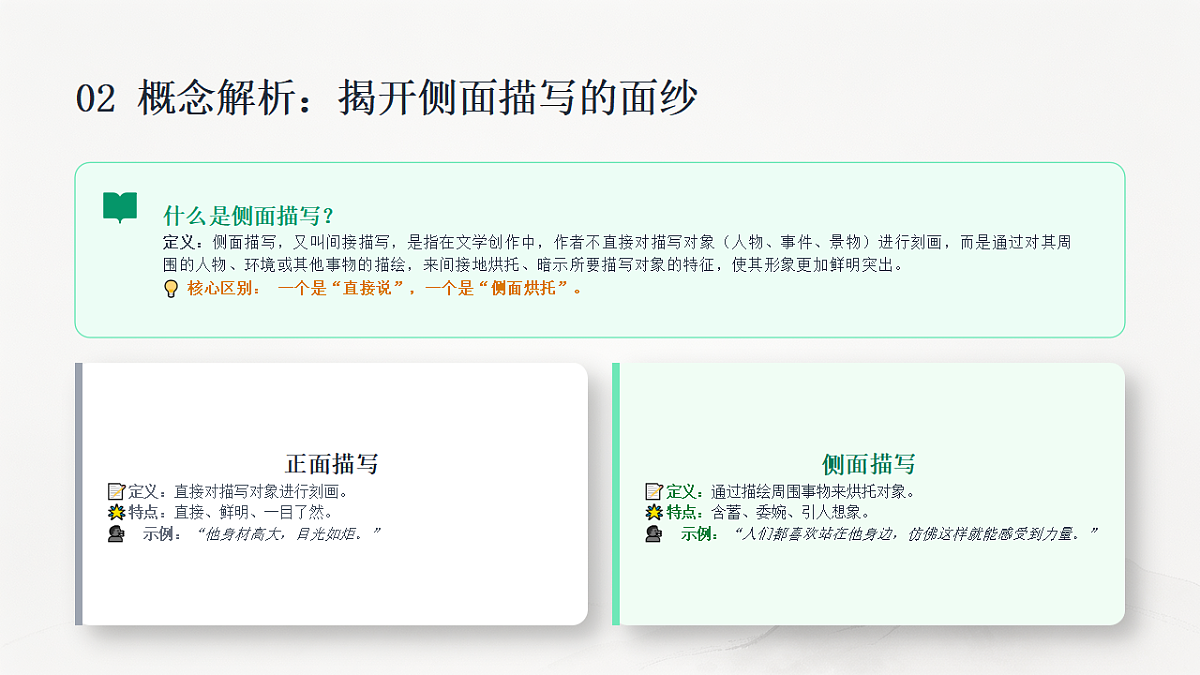Image resolution: width=1200 pixels, height=675 pixels.
Task: Click the lightbulb icon beside 核心区别
Action: 171,289
